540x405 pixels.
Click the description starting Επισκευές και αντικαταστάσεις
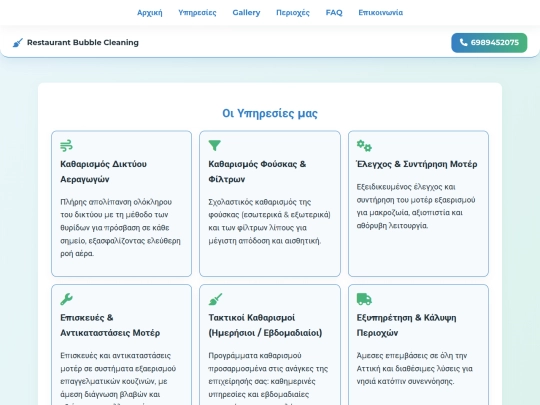click(118, 378)
